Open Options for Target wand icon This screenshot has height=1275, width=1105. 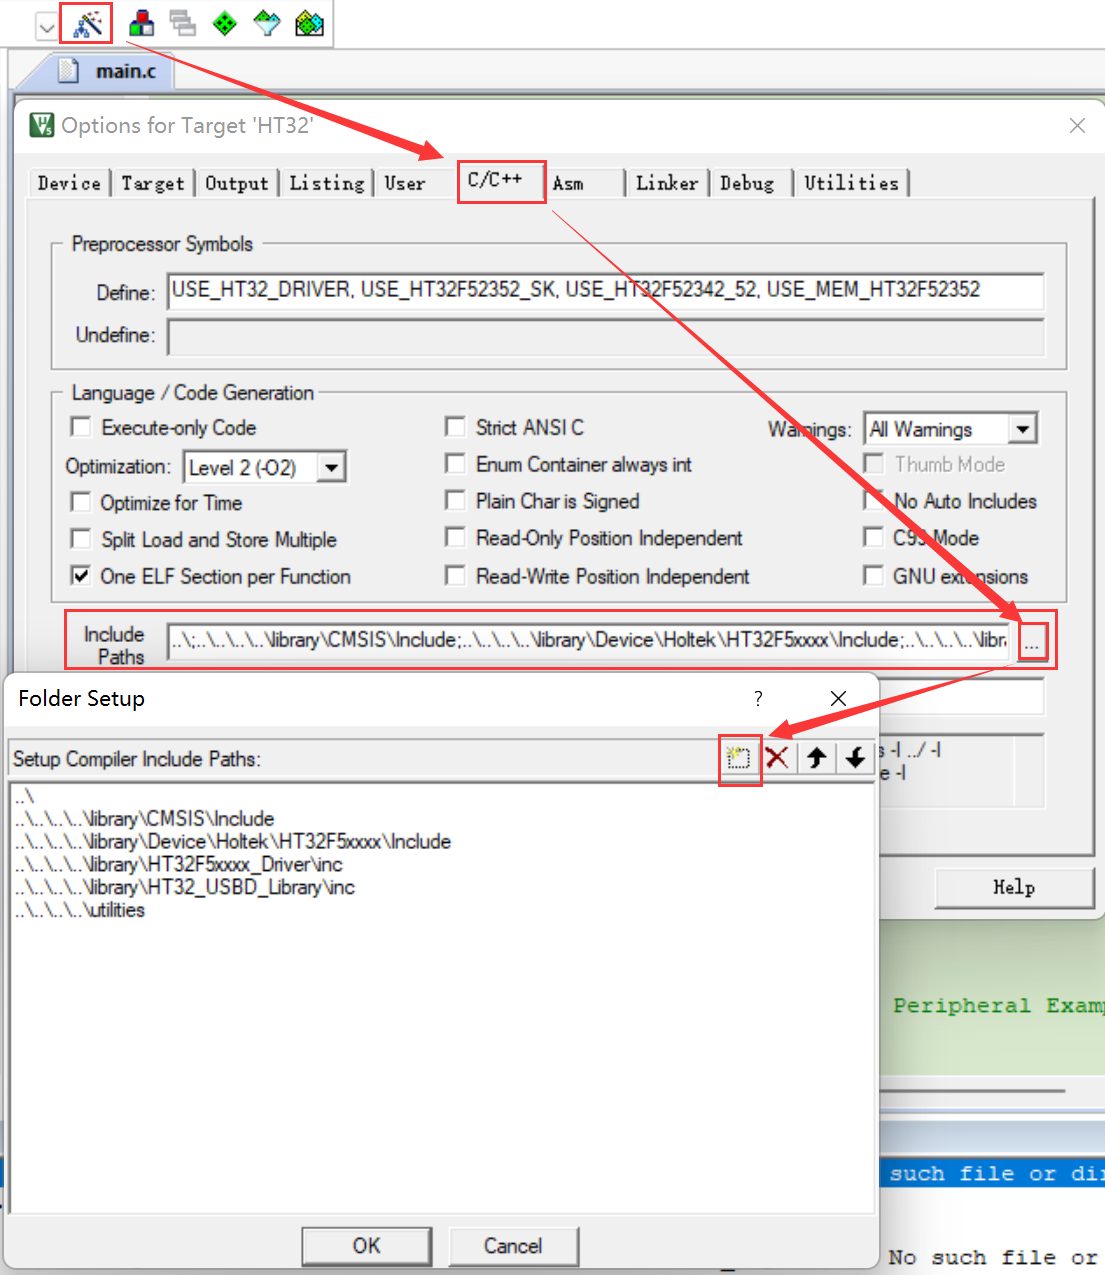click(x=87, y=23)
